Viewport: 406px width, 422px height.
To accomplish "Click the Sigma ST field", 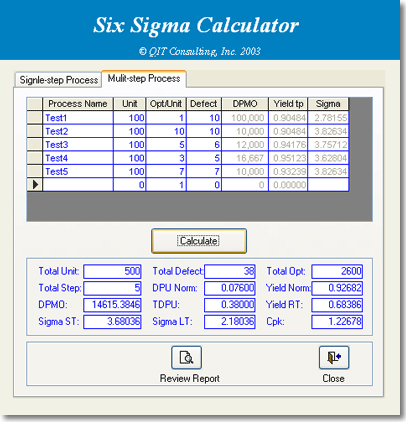I will pyautogui.click(x=112, y=322).
